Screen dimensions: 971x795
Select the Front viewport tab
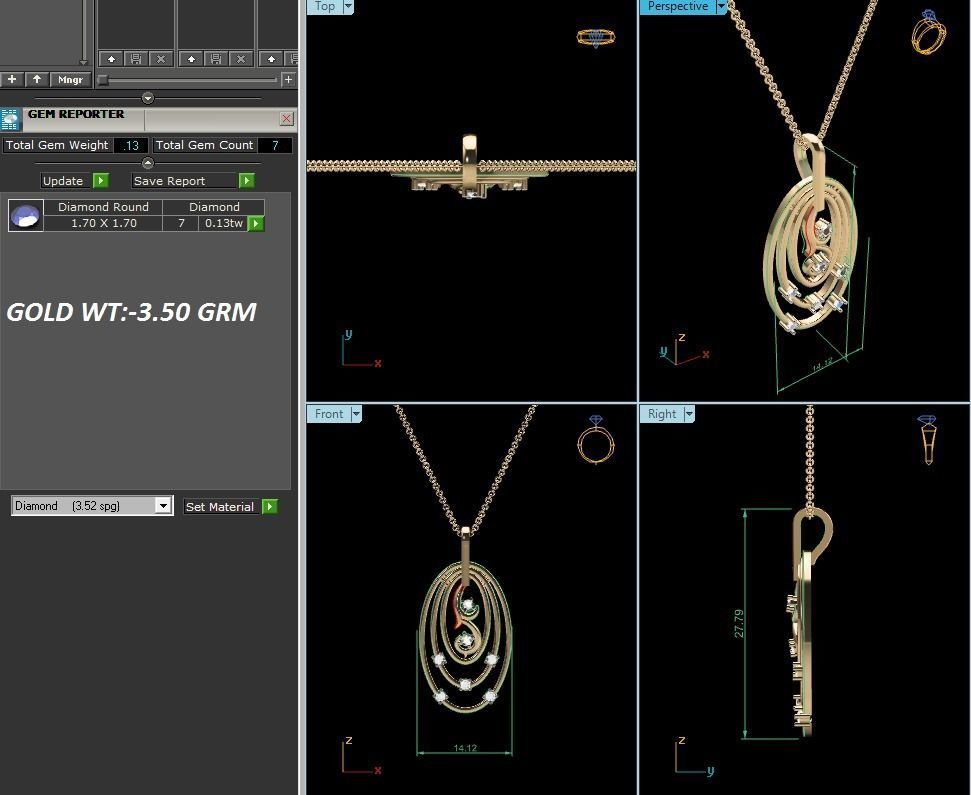(x=329, y=414)
